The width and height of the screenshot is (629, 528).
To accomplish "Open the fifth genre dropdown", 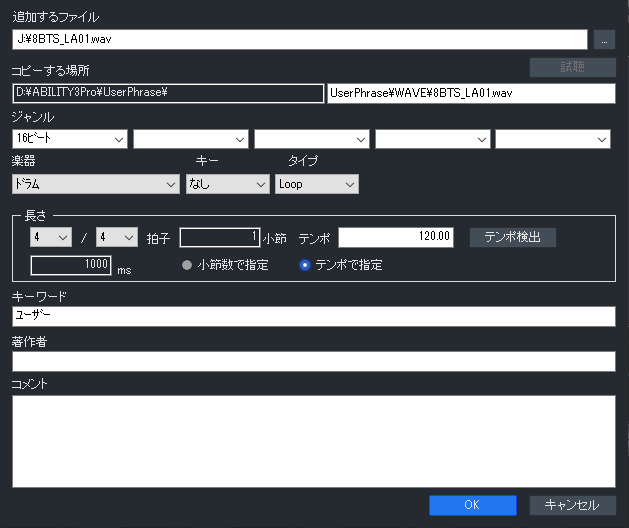I will [x=553, y=139].
